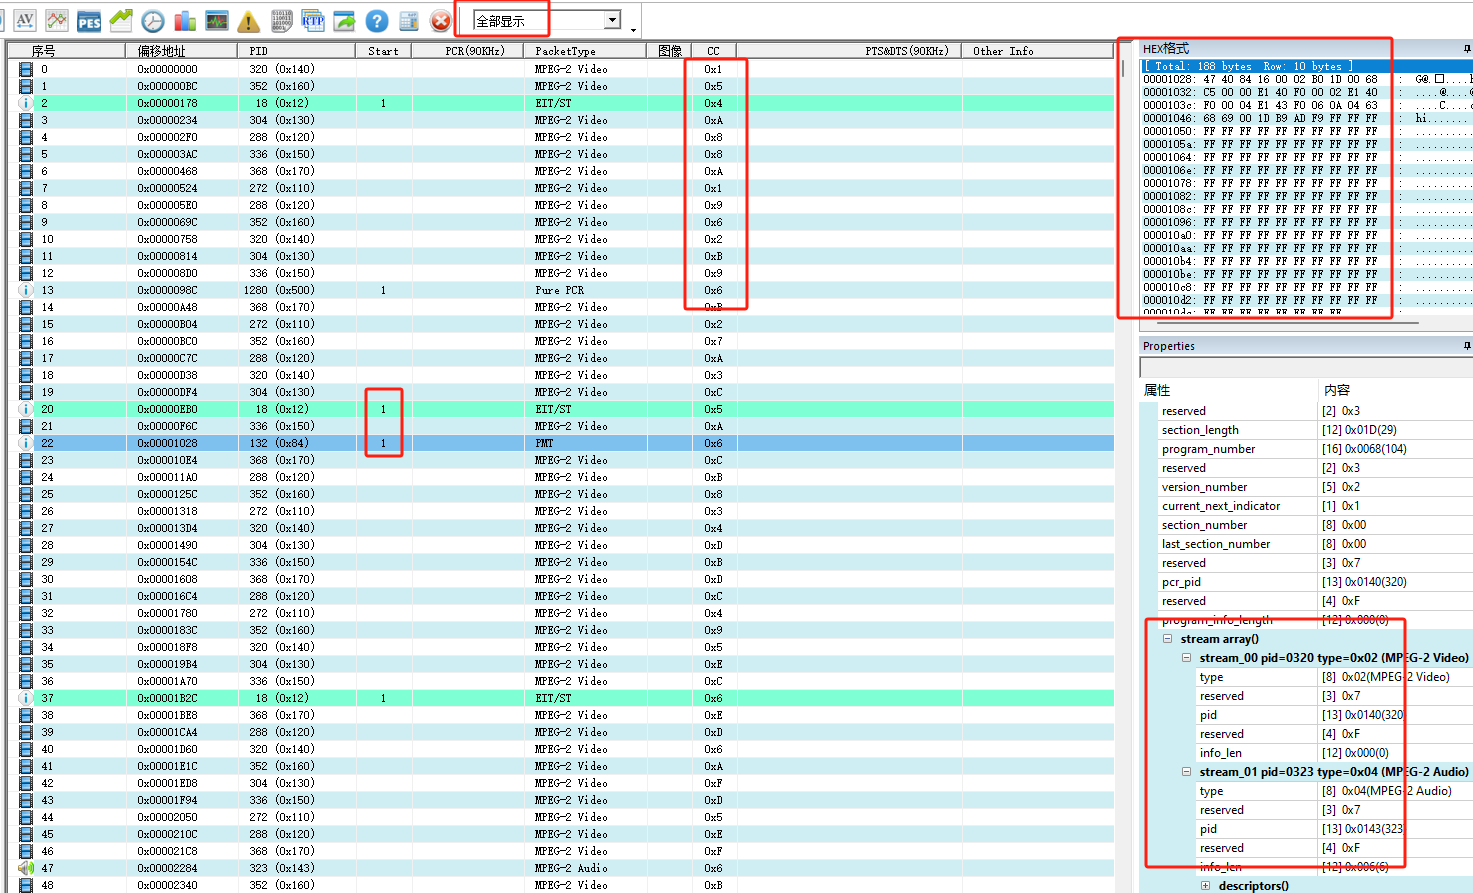Screen dimensions: 1473x893
Task: Open the binary data view icon
Action: pos(282,21)
